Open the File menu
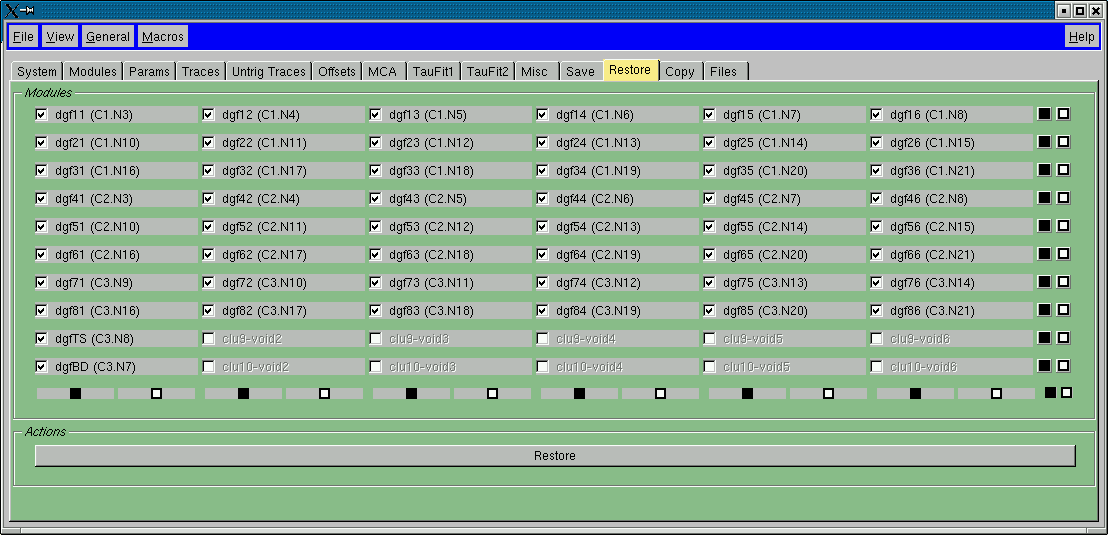Image resolution: width=1108 pixels, height=535 pixels. (23, 37)
